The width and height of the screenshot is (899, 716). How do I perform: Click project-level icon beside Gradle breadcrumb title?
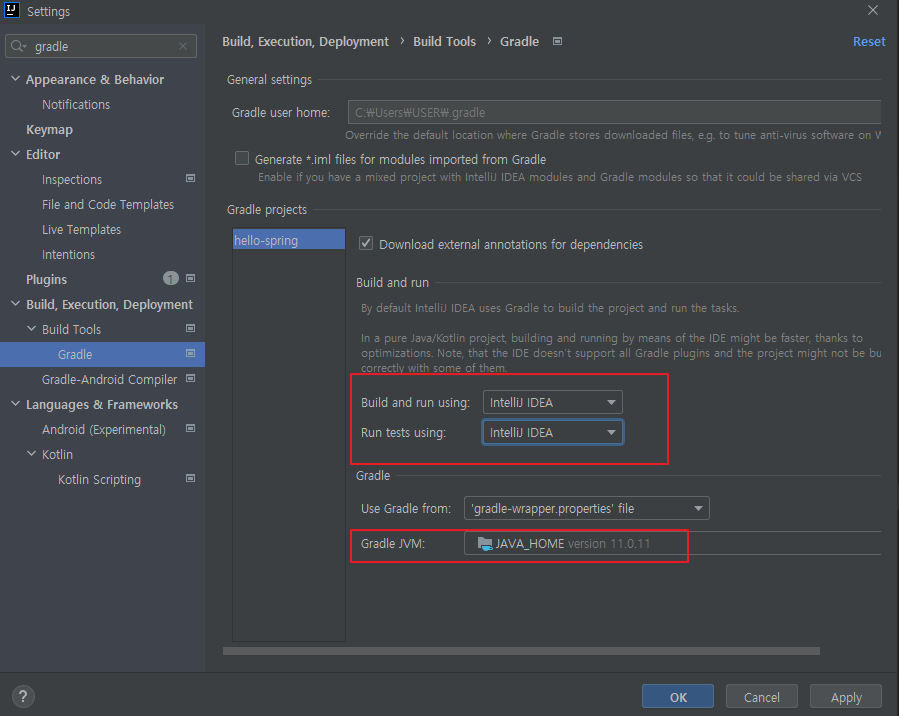point(557,41)
